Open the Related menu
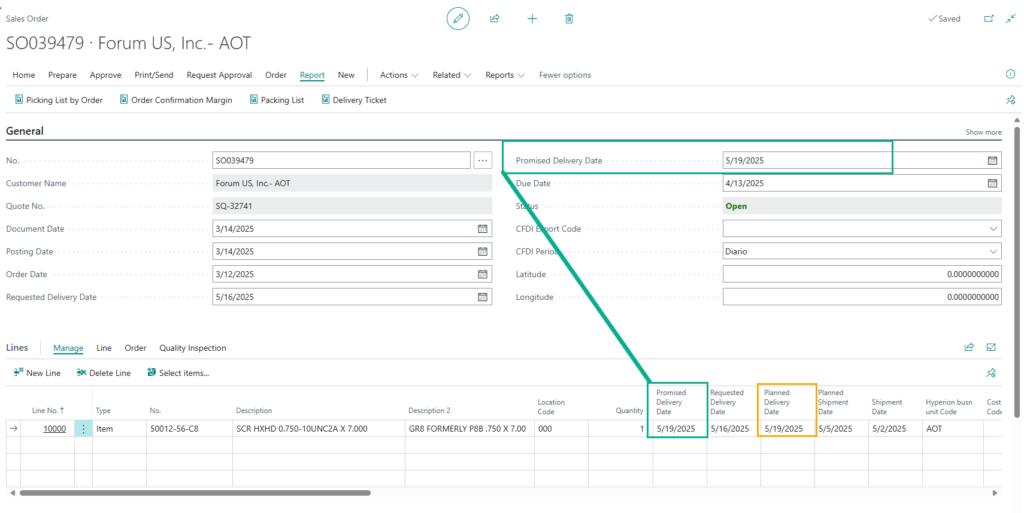The width and height of the screenshot is (1024, 513). (452, 75)
